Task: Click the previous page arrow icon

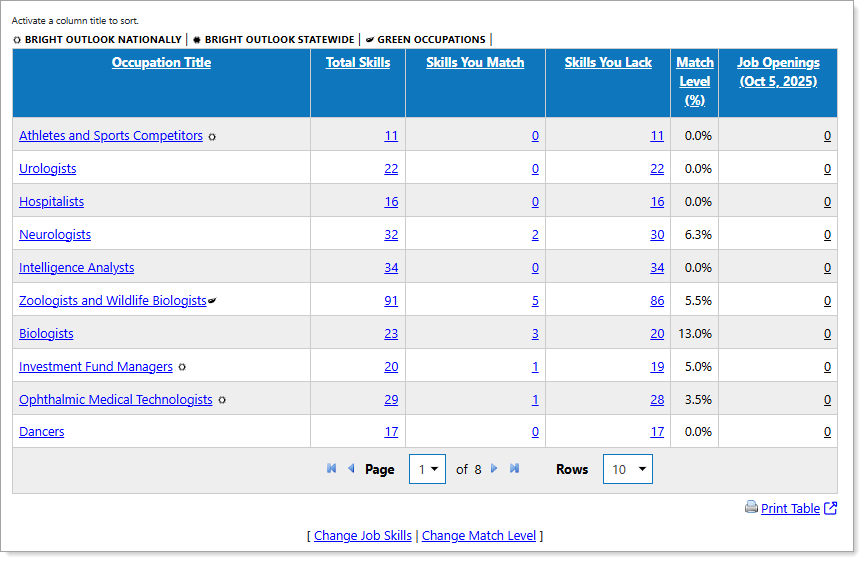Action: [x=351, y=469]
